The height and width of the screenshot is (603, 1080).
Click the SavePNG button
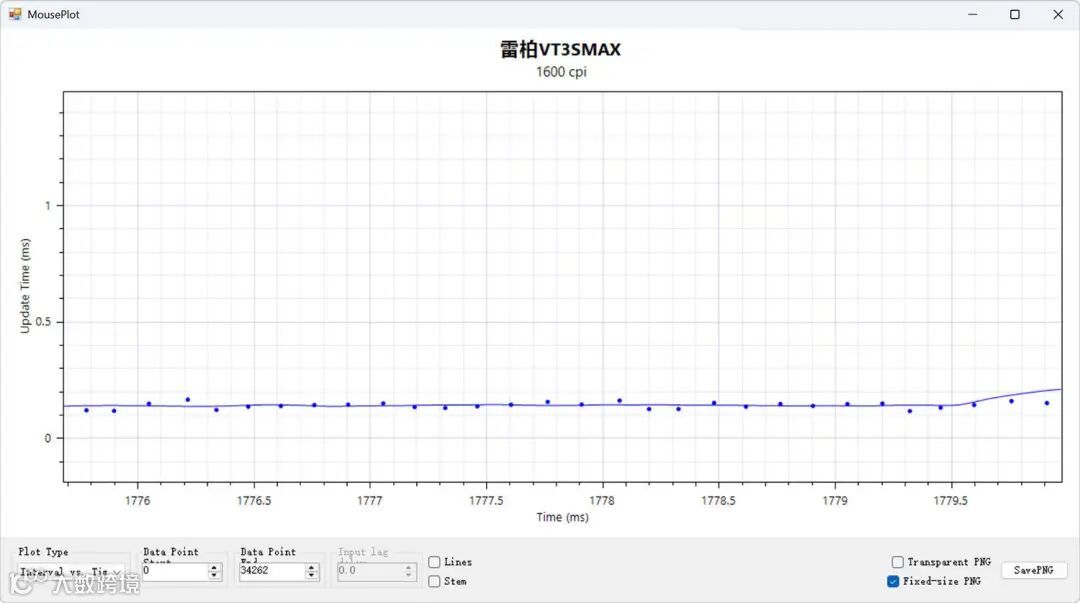tap(1033, 571)
